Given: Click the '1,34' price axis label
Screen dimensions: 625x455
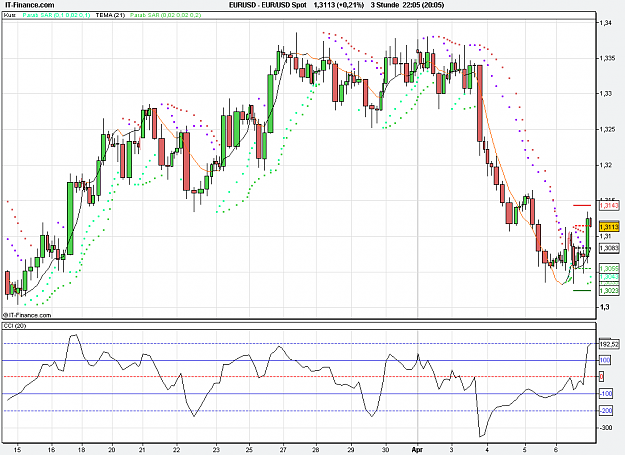Looking at the screenshot, I should [x=605, y=23].
